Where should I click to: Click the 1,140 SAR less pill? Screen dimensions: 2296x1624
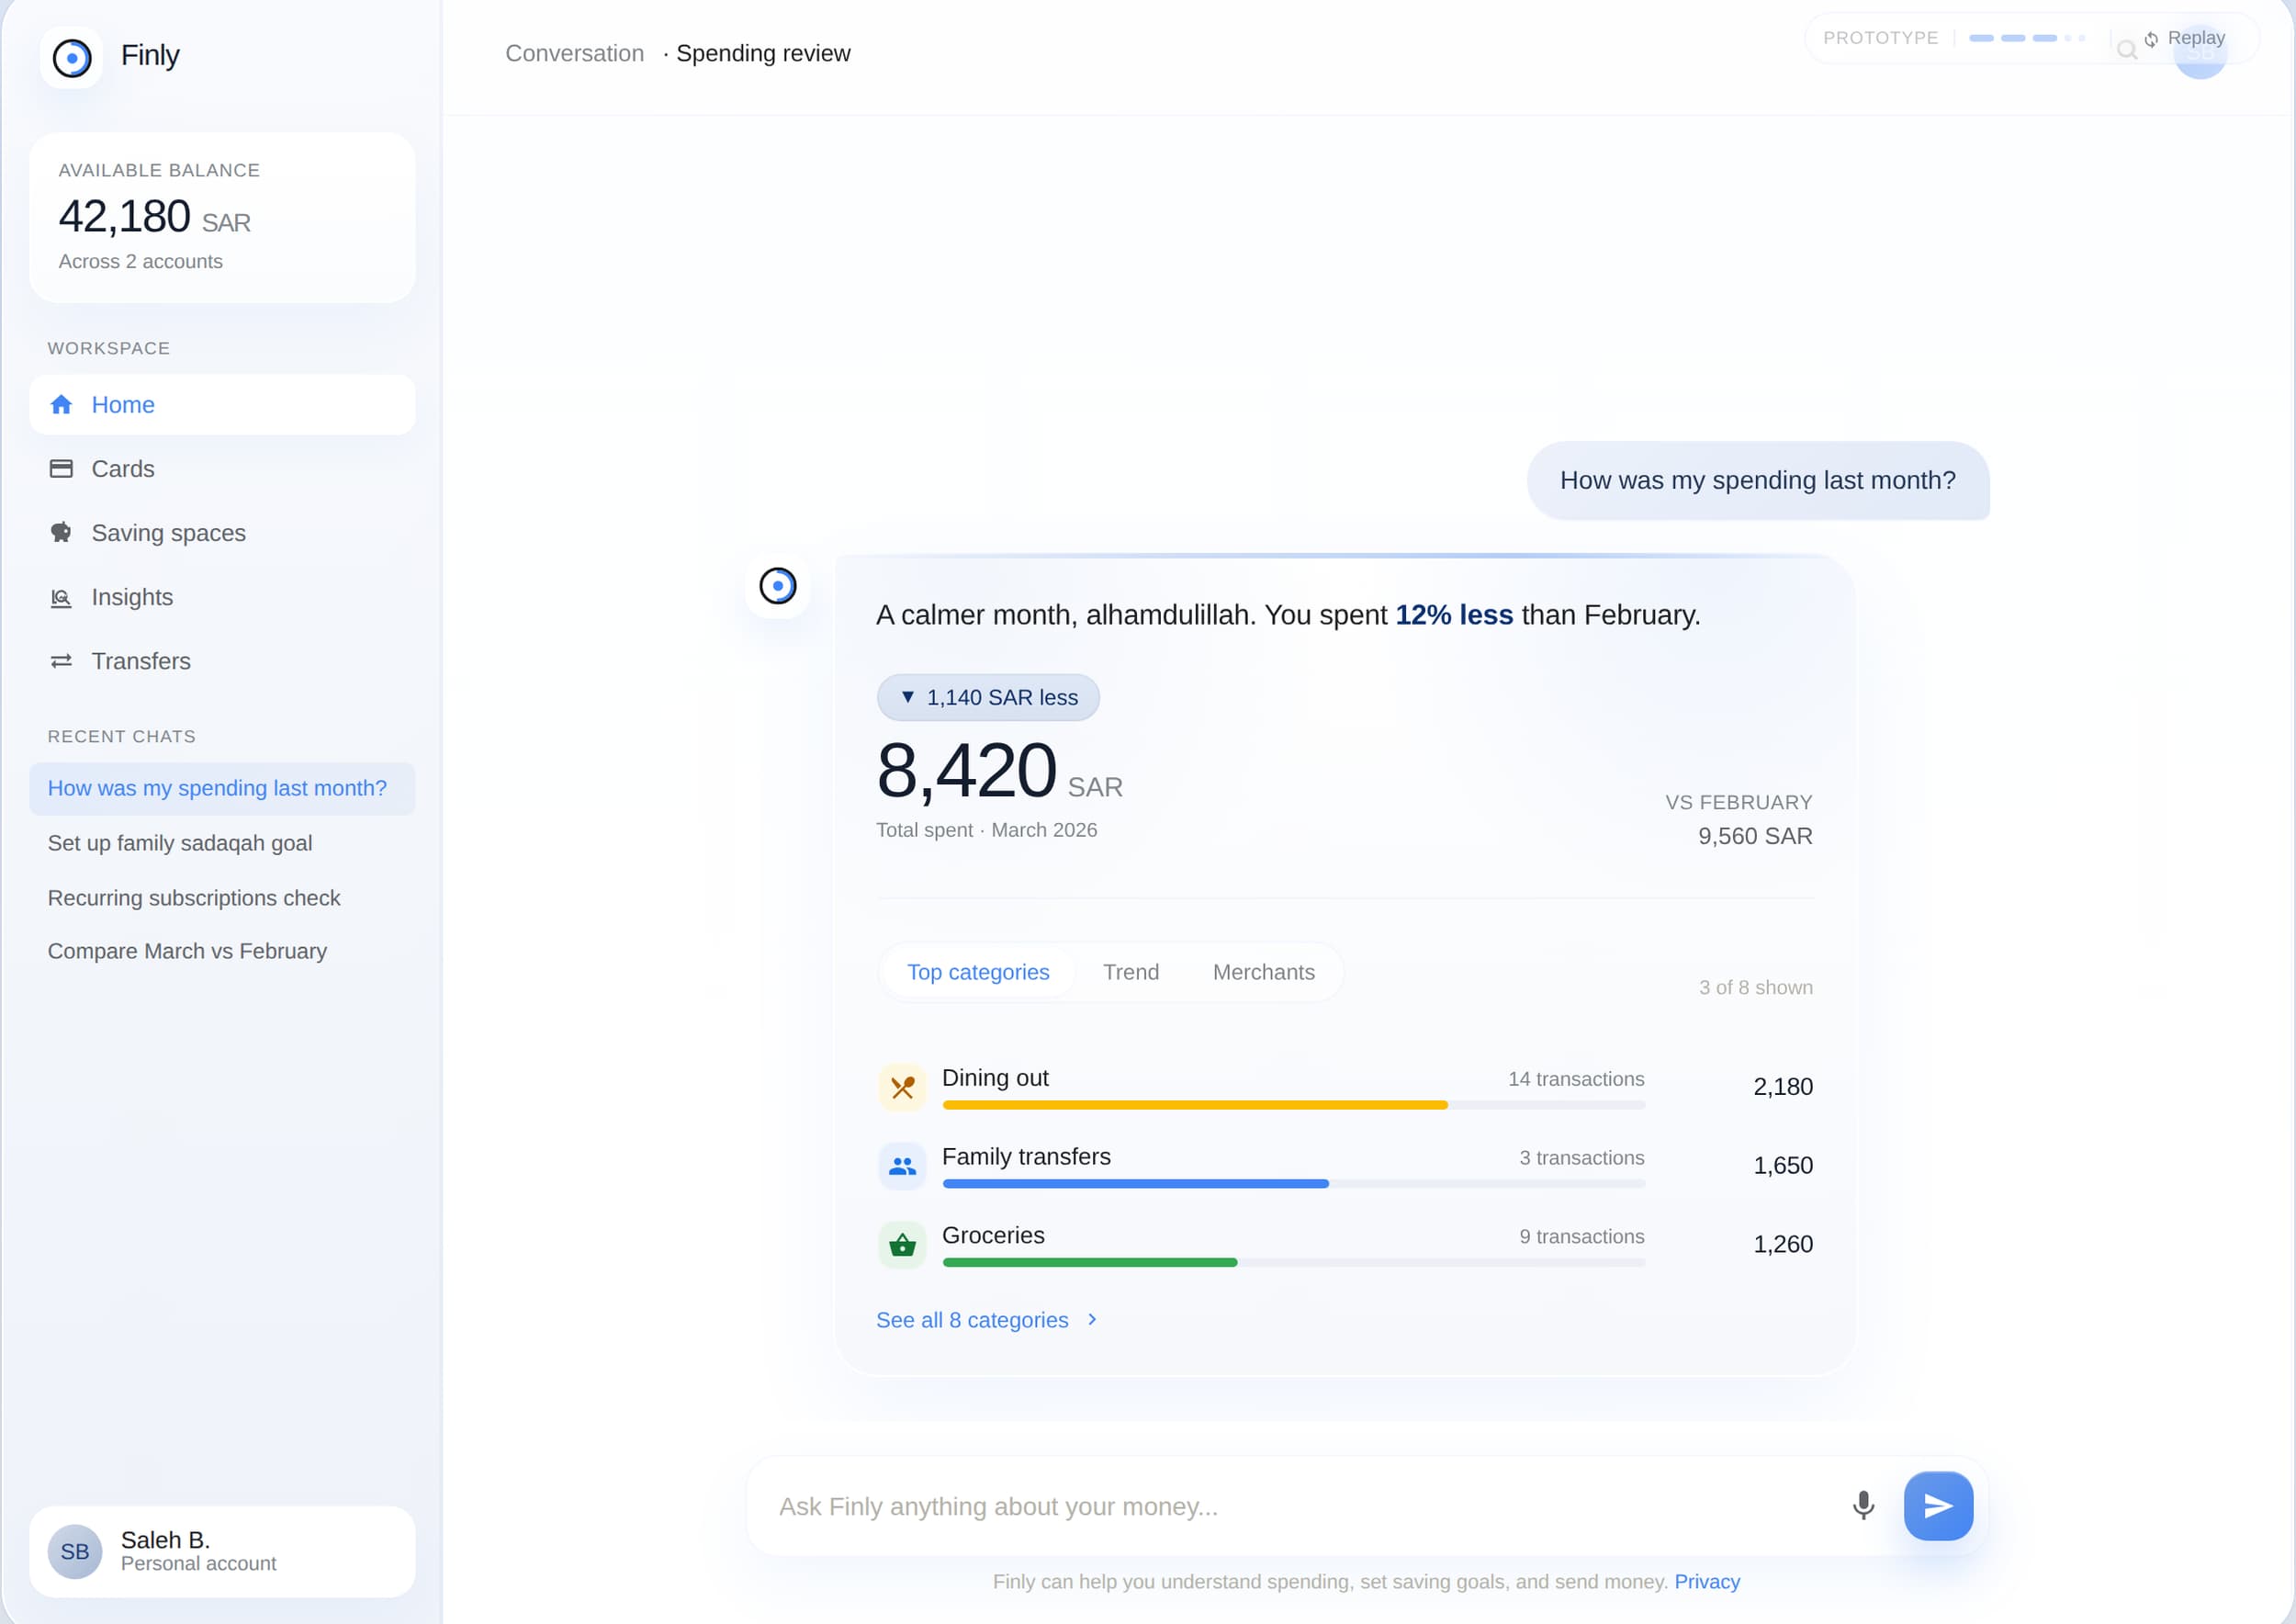pos(988,697)
